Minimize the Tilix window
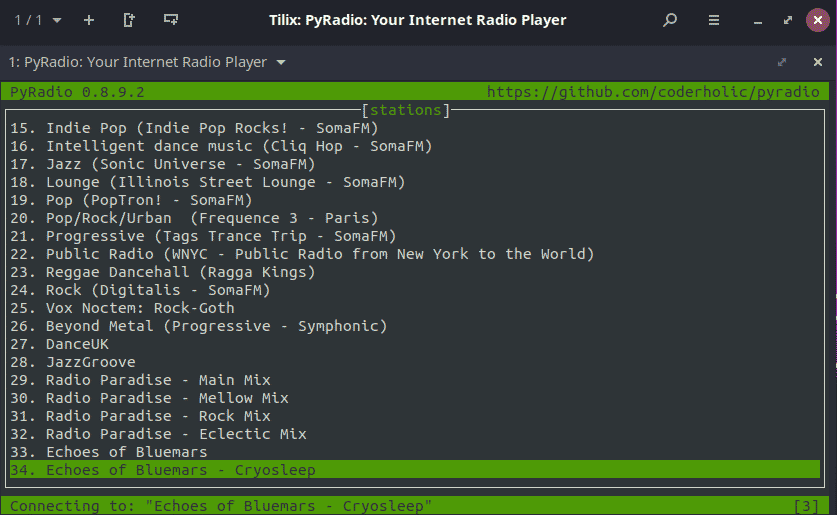The width and height of the screenshot is (837, 515). click(757, 21)
